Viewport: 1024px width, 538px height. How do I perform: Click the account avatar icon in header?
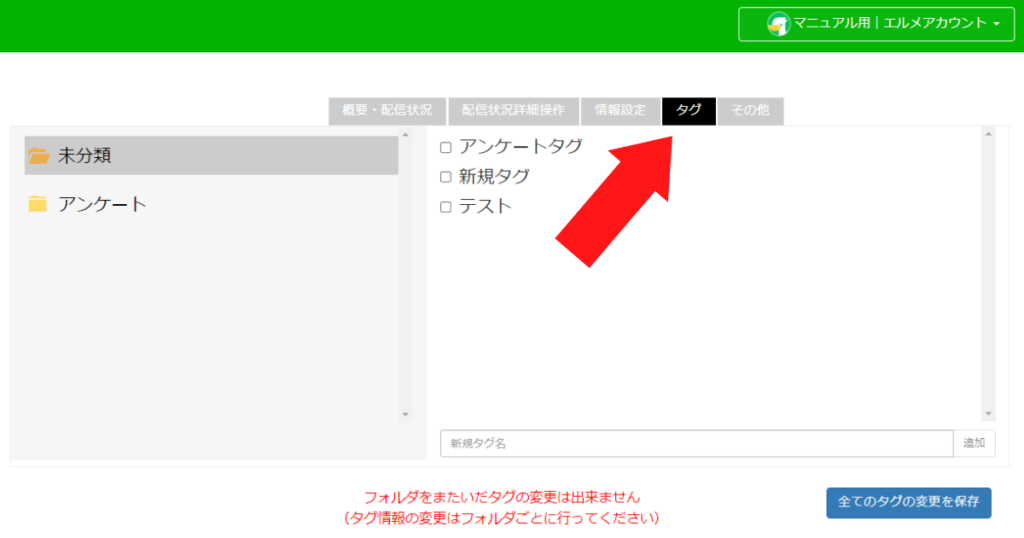pyautogui.click(x=778, y=24)
